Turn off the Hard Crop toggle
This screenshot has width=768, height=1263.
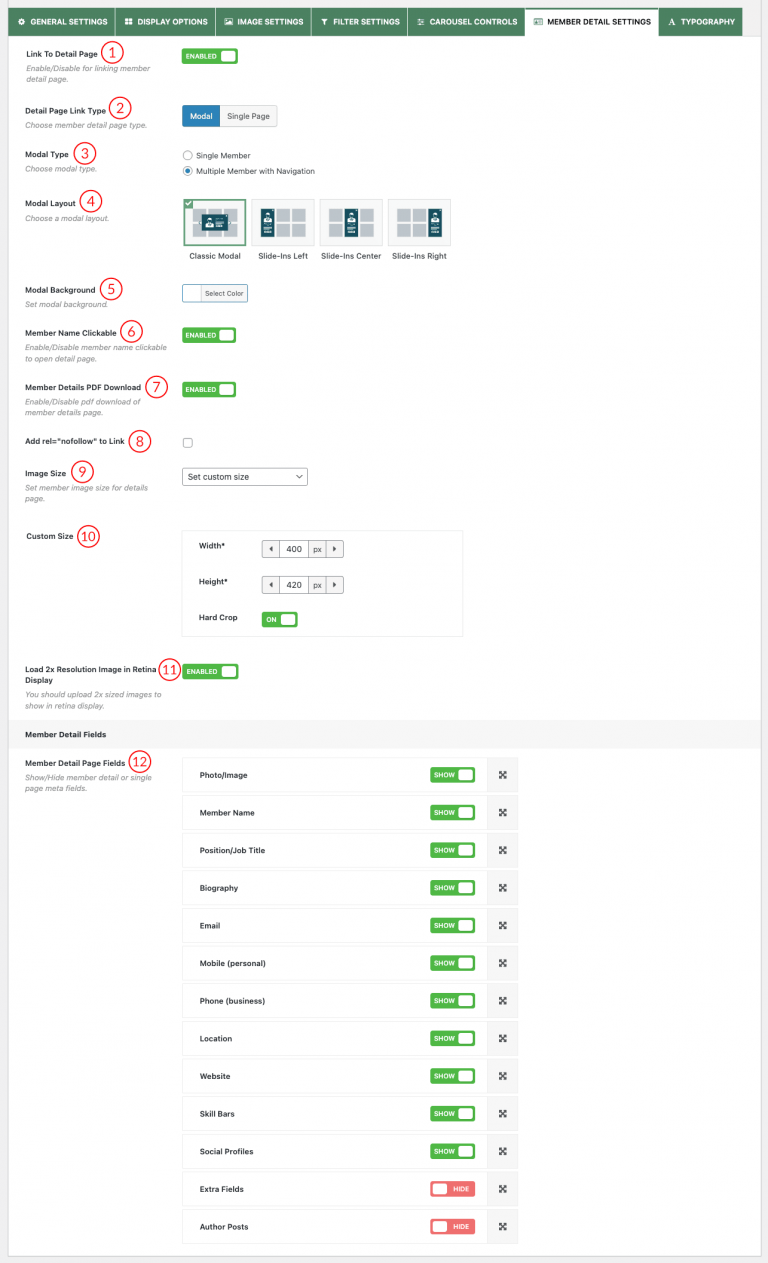[279, 619]
